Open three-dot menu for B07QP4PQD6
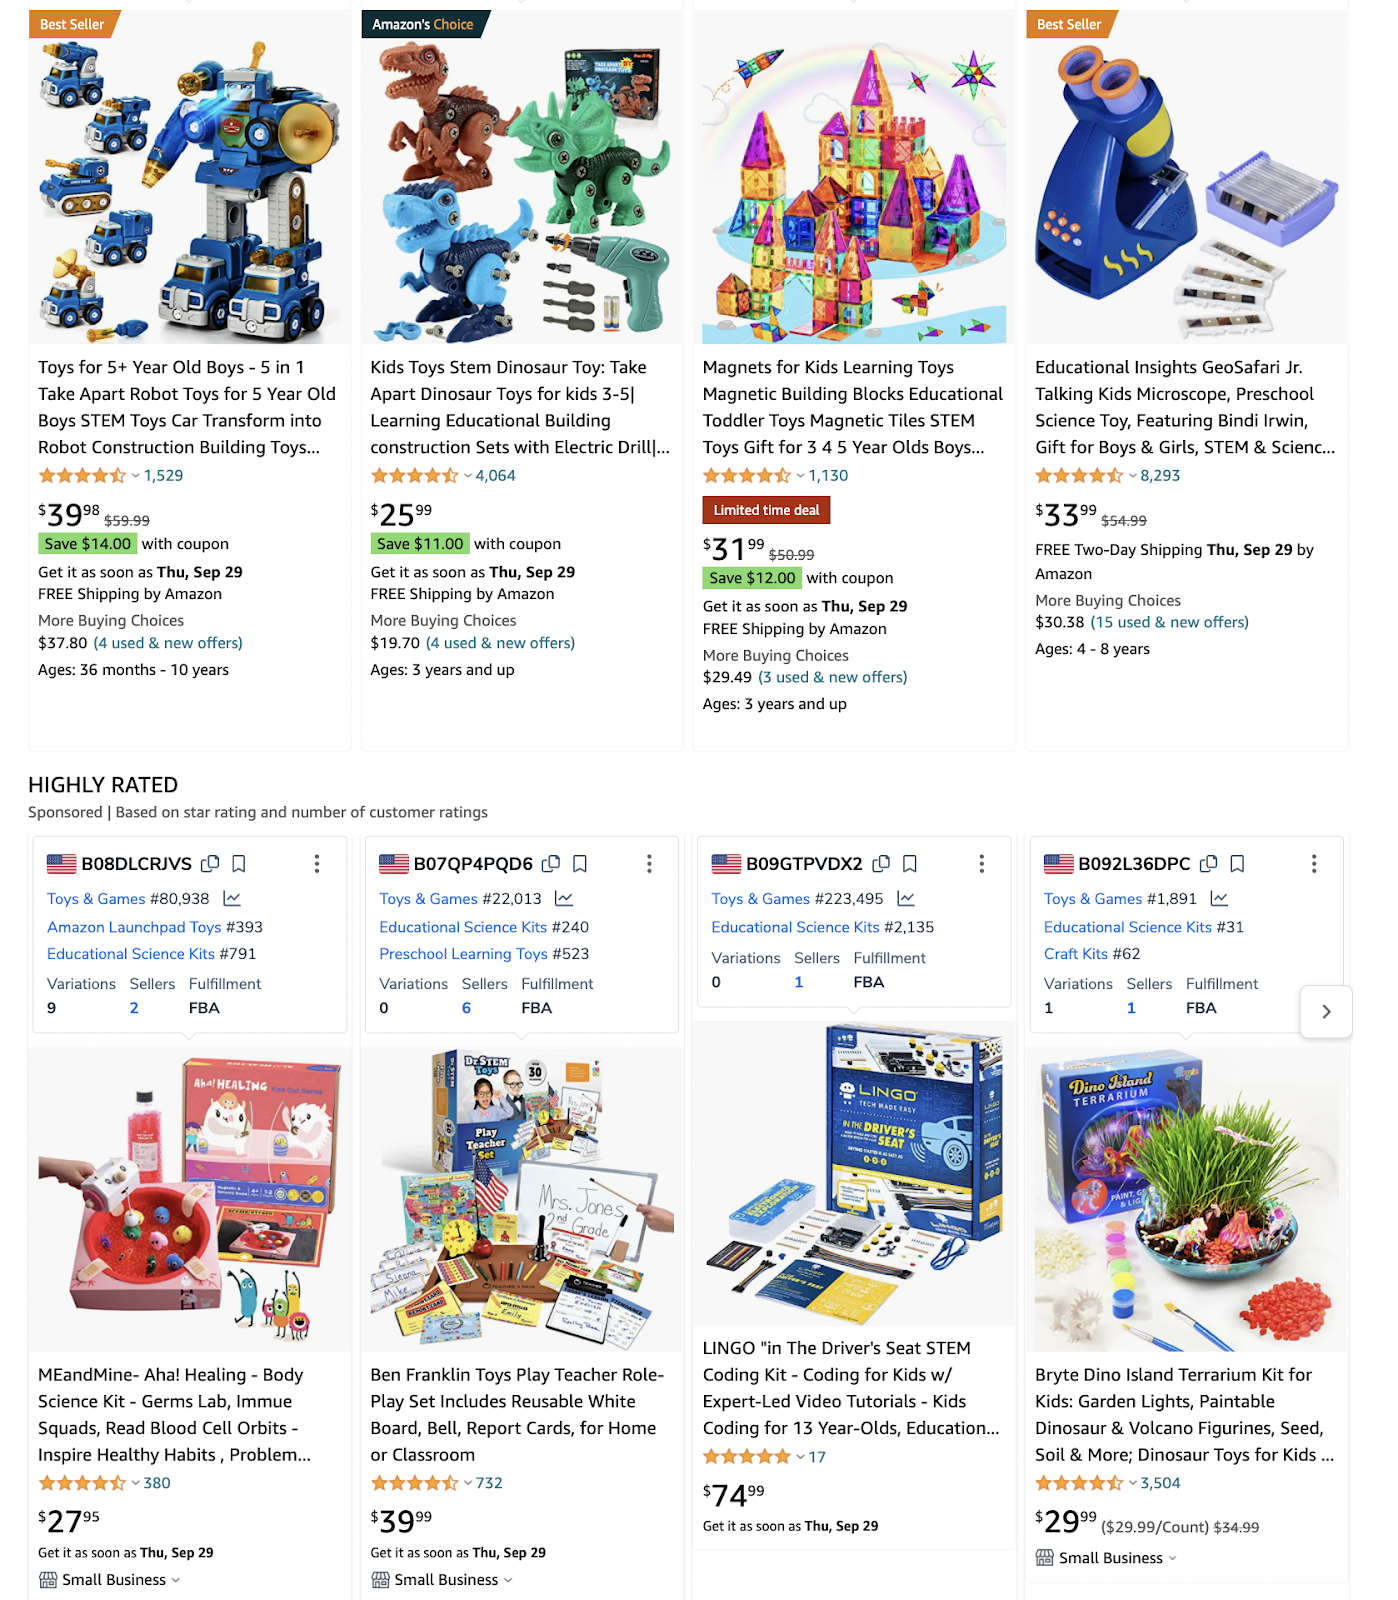The width and height of the screenshot is (1398, 1600). coord(649,863)
